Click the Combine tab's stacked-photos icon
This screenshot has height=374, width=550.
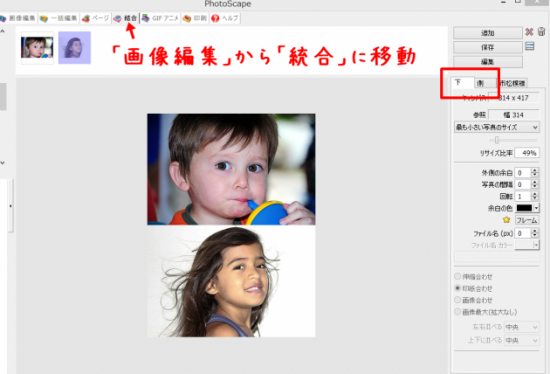point(118,18)
